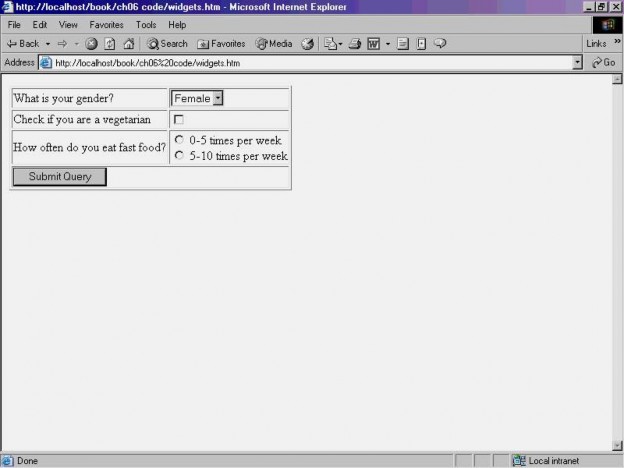The image size is (624, 468).
Task: Open the Search pane from the toolbar
Action: pos(167,44)
